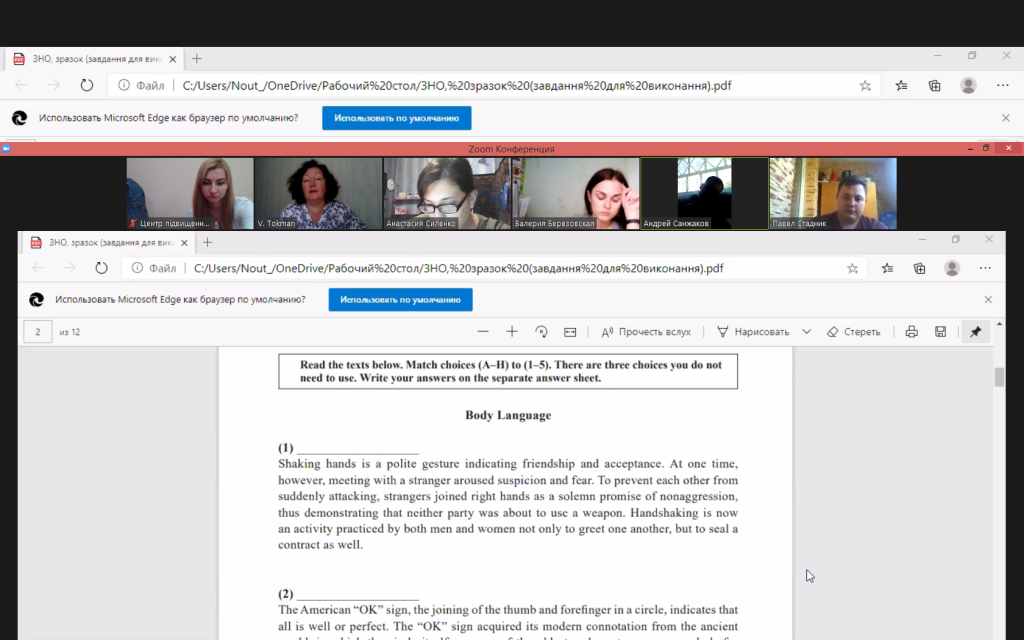The width and height of the screenshot is (1024, 640).
Task: Zoom in the PDF with plus icon
Action: pyautogui.click(x=512, y=332)
